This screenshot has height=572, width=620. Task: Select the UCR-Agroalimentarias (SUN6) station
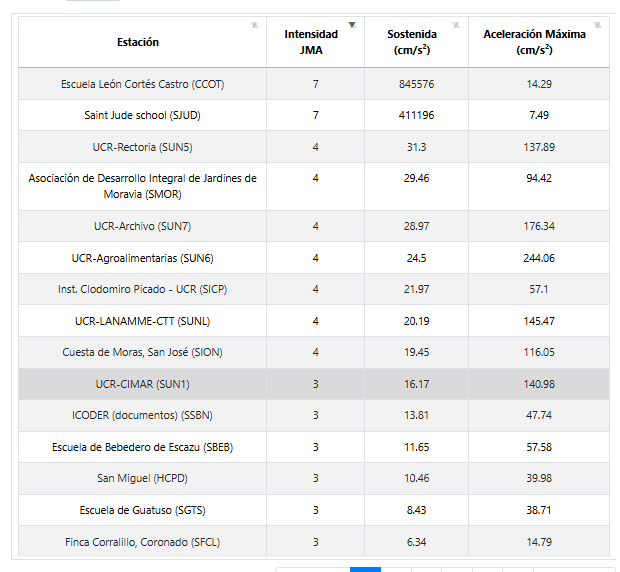pos(142,258)
